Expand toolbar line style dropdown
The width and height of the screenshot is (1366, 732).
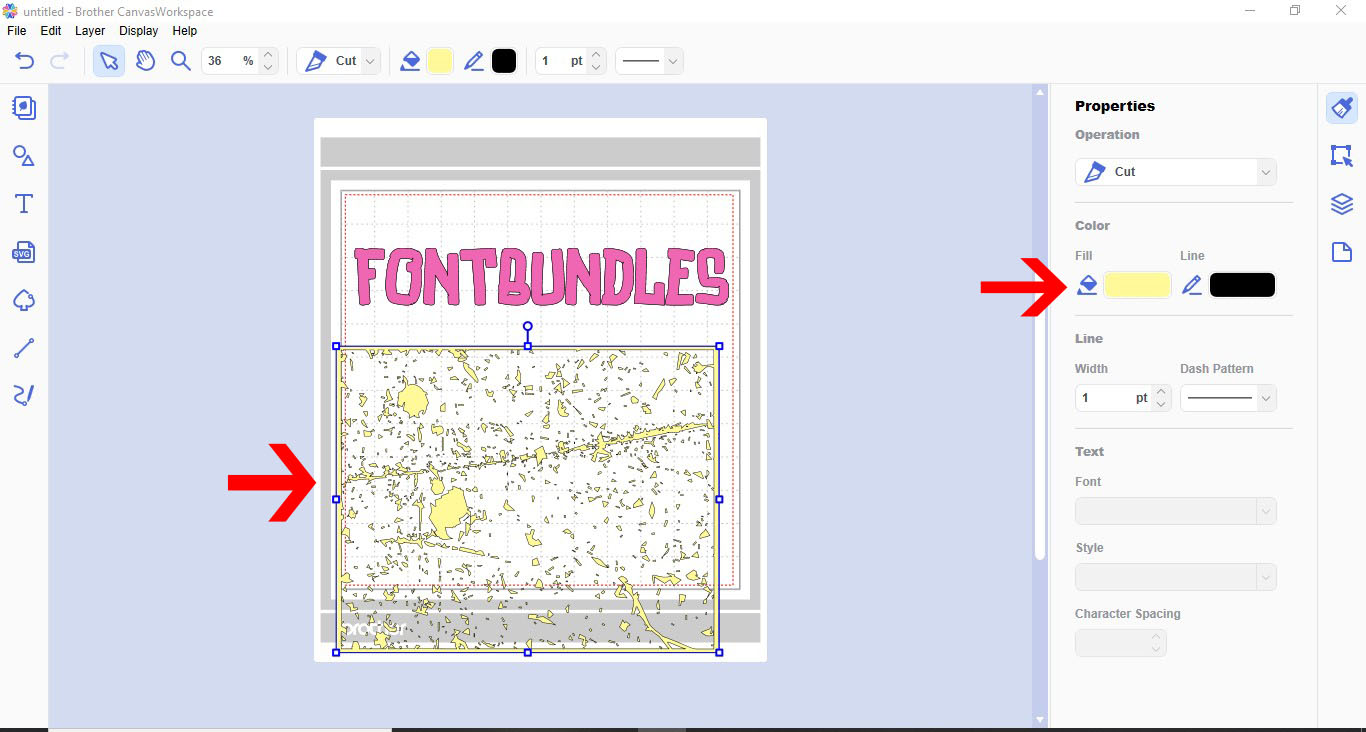(673, 61)
